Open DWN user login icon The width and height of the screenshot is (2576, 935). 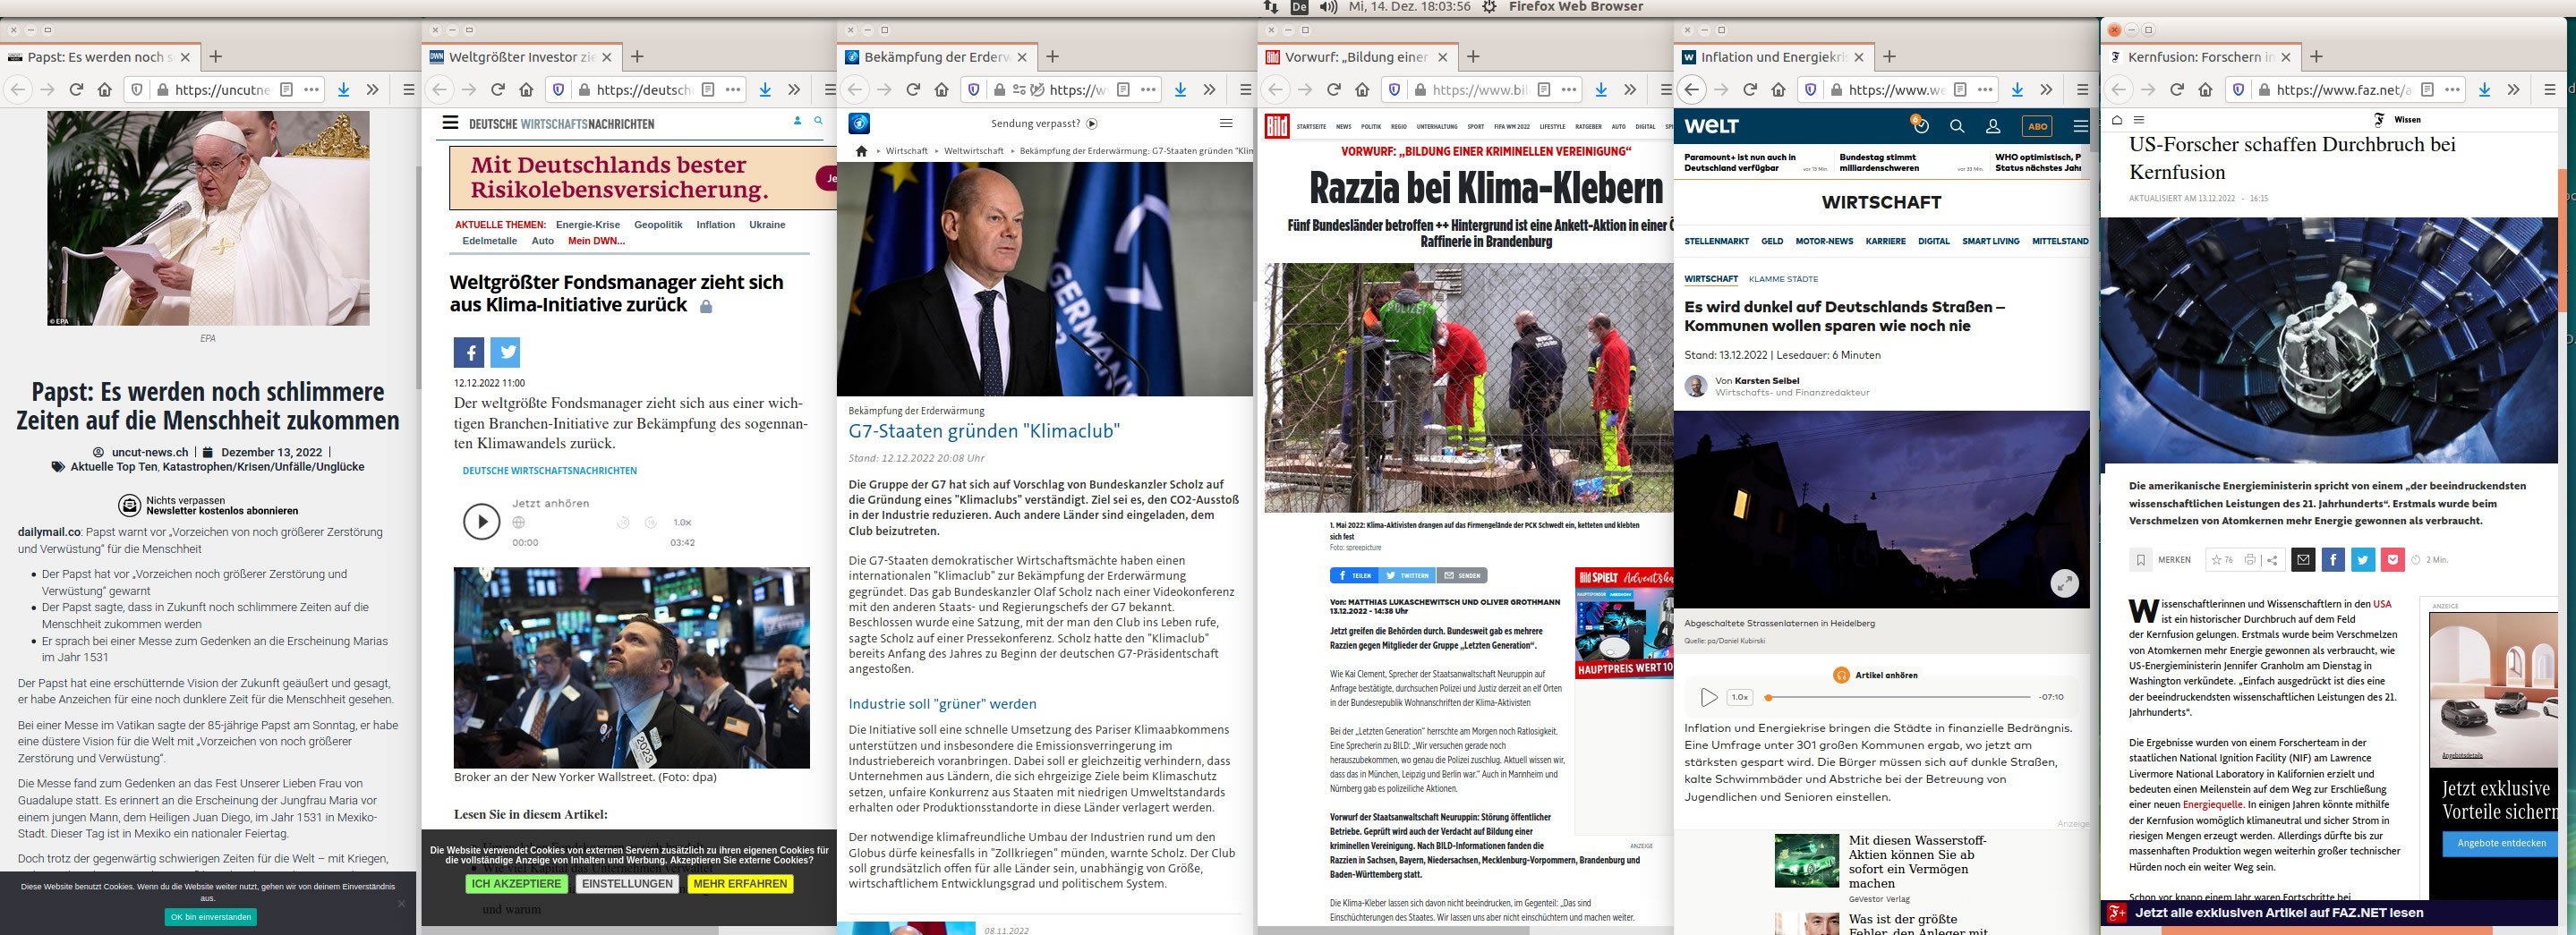[x=797, y=120]
